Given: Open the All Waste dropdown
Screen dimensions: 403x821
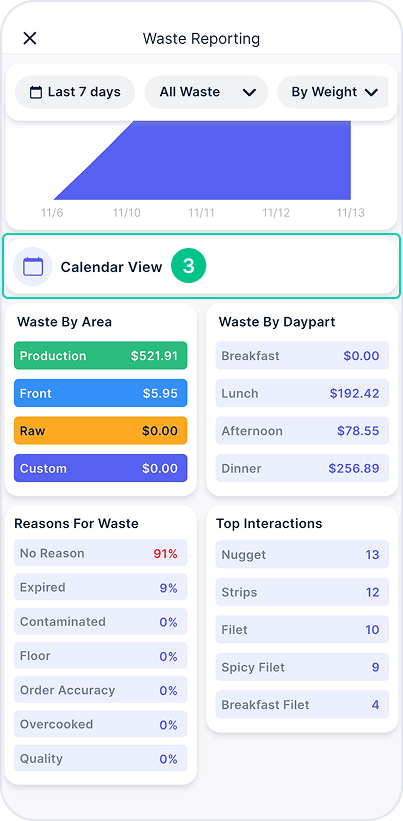Looking at the screenshot, I should click(206, 92).
